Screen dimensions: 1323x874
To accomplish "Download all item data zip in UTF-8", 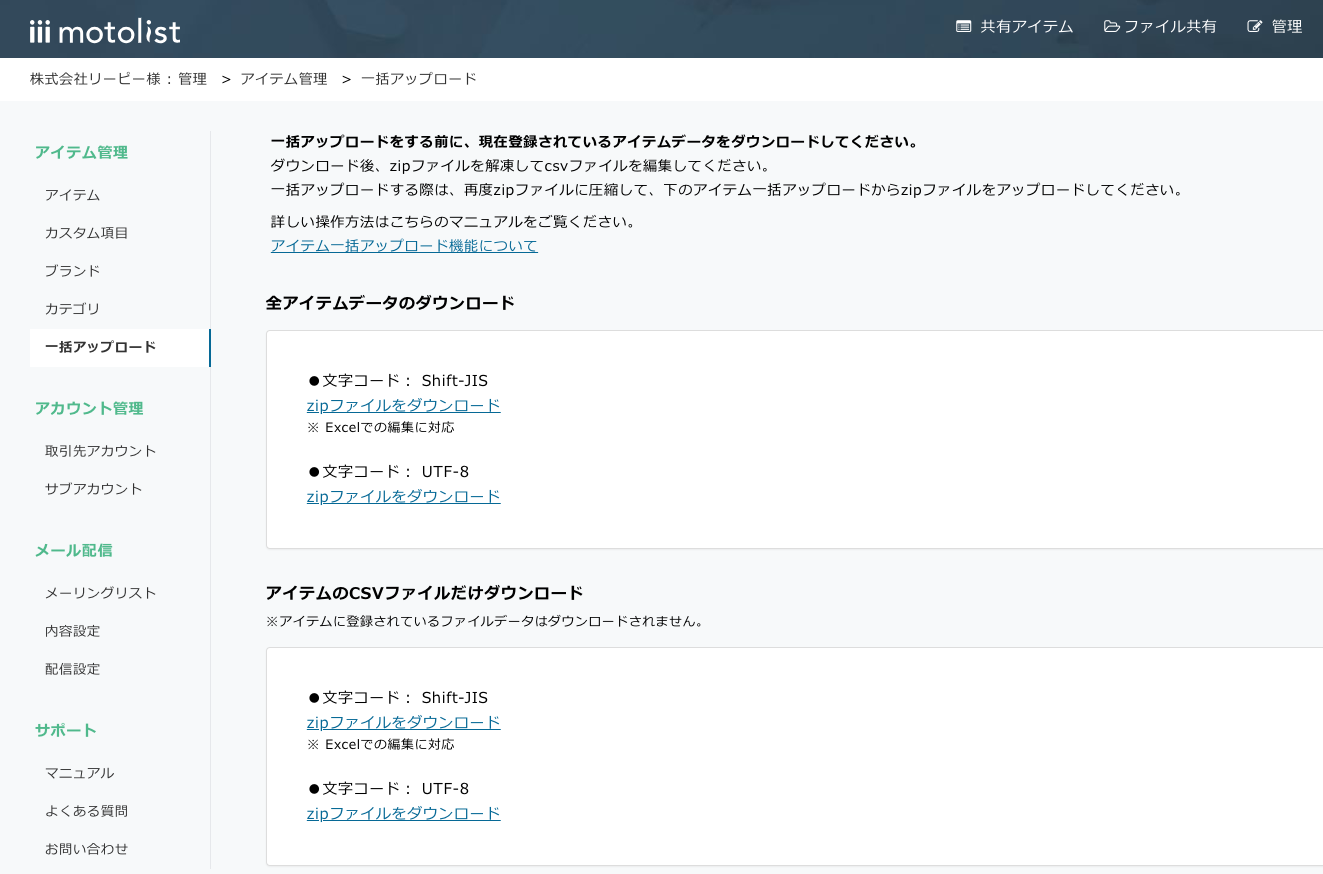I will (403, 497).
